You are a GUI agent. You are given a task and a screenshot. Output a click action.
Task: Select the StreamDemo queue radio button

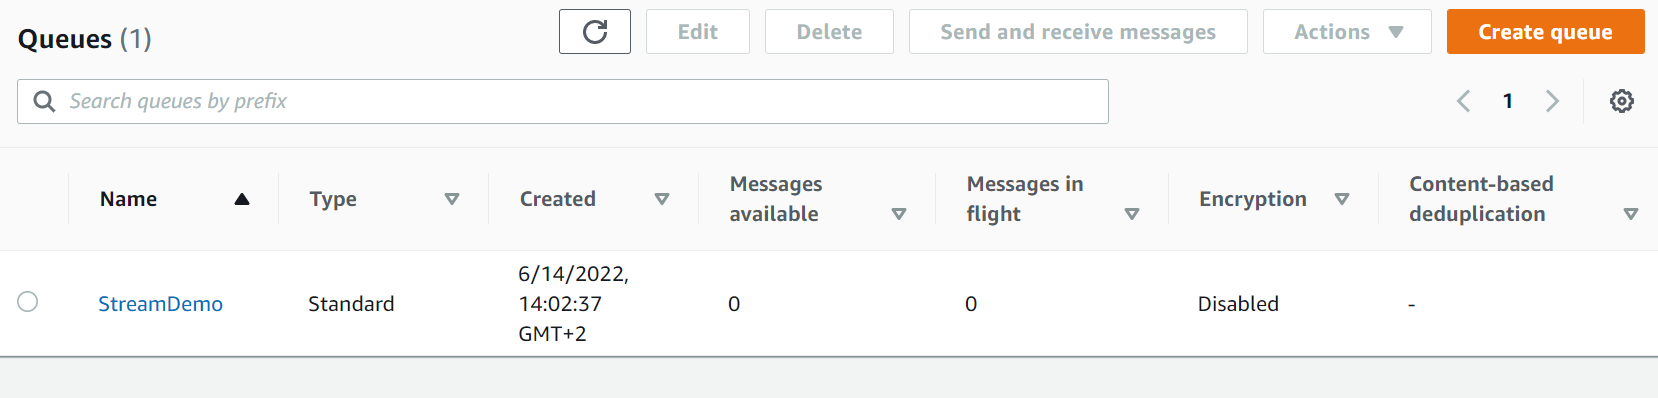pyautogui.click(x=28, y=302)
